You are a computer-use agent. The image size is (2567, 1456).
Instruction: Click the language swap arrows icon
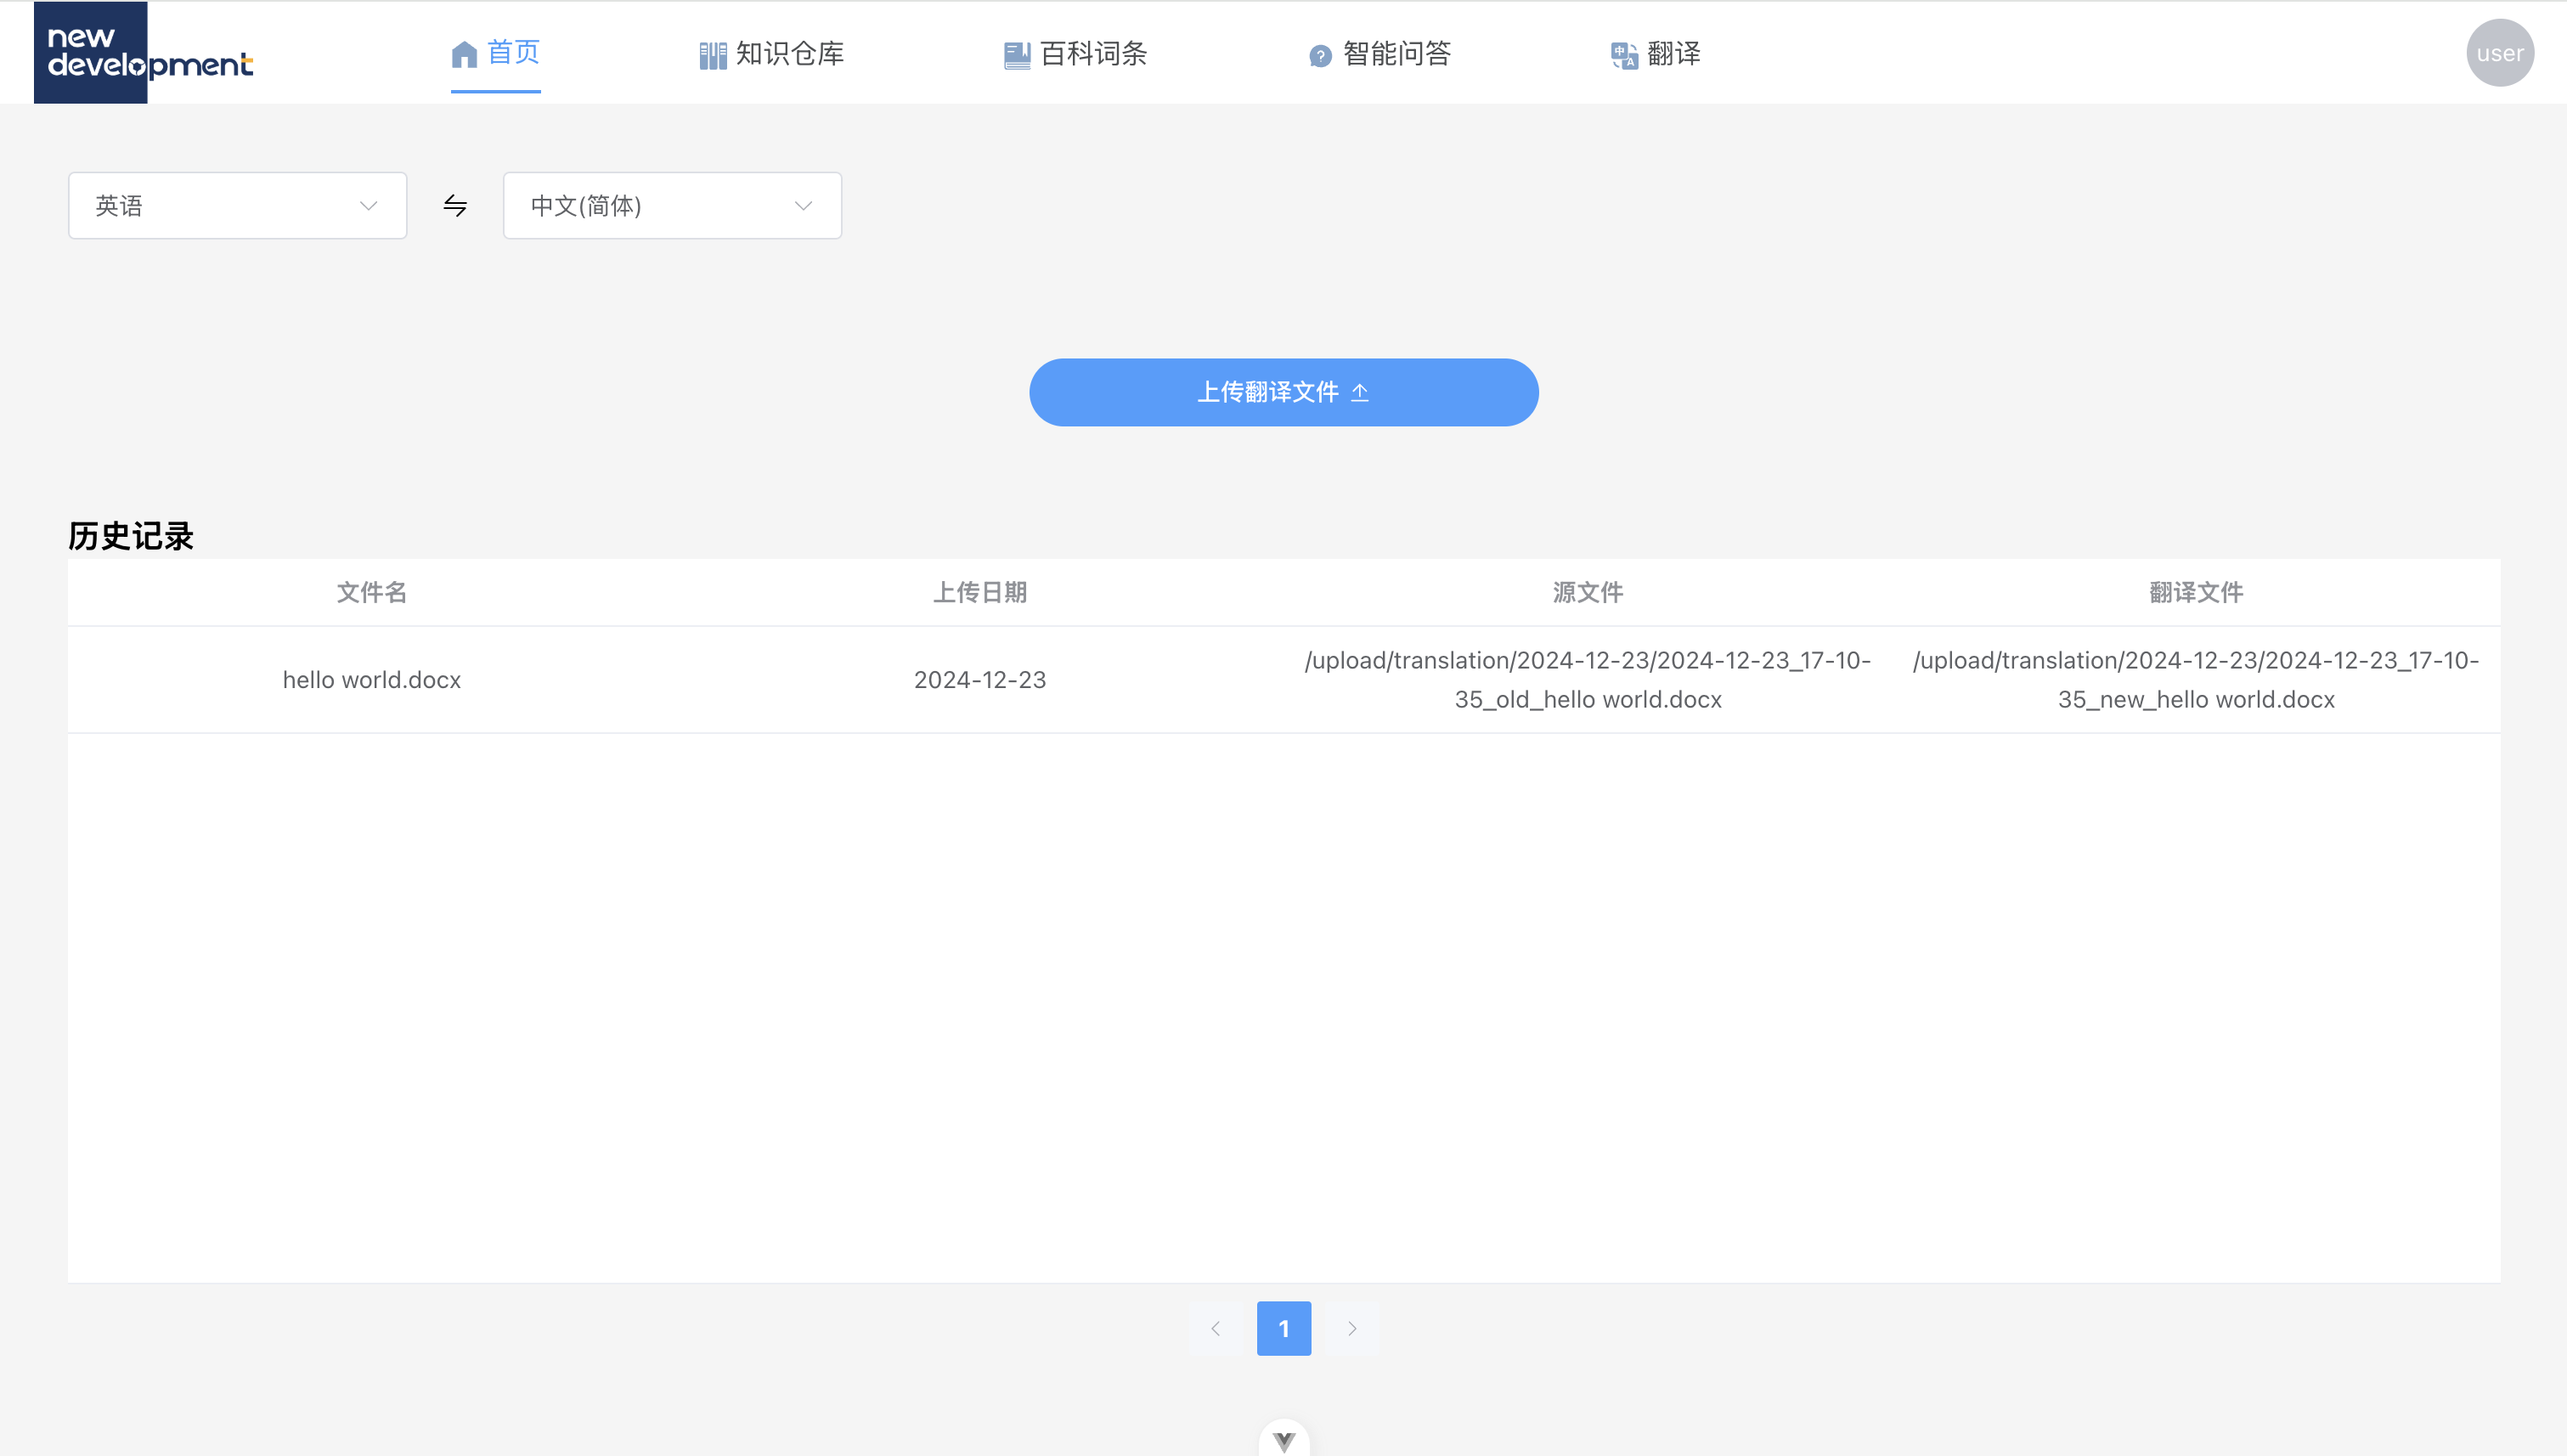pos(454,205)
